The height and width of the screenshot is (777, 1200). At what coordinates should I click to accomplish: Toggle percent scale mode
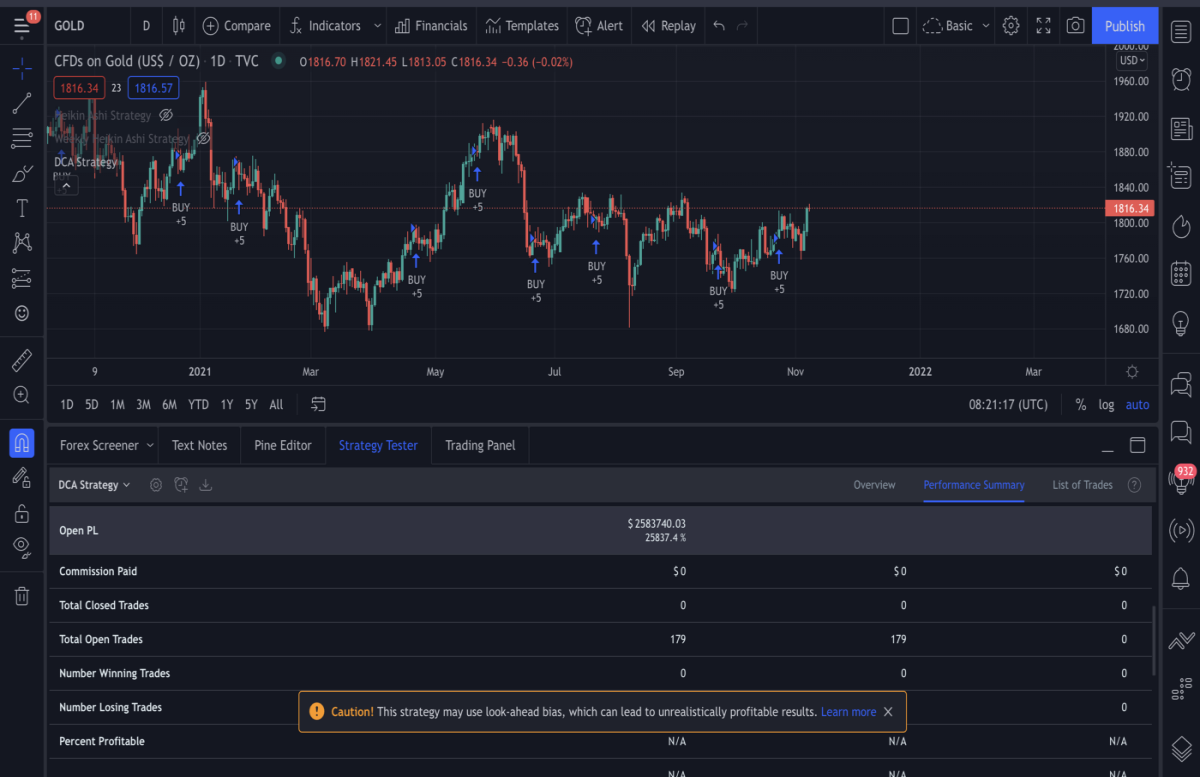[1081, 405]
